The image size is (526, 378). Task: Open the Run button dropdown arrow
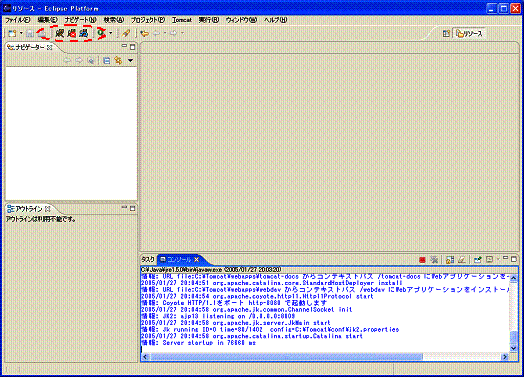(x=111, y=33)
